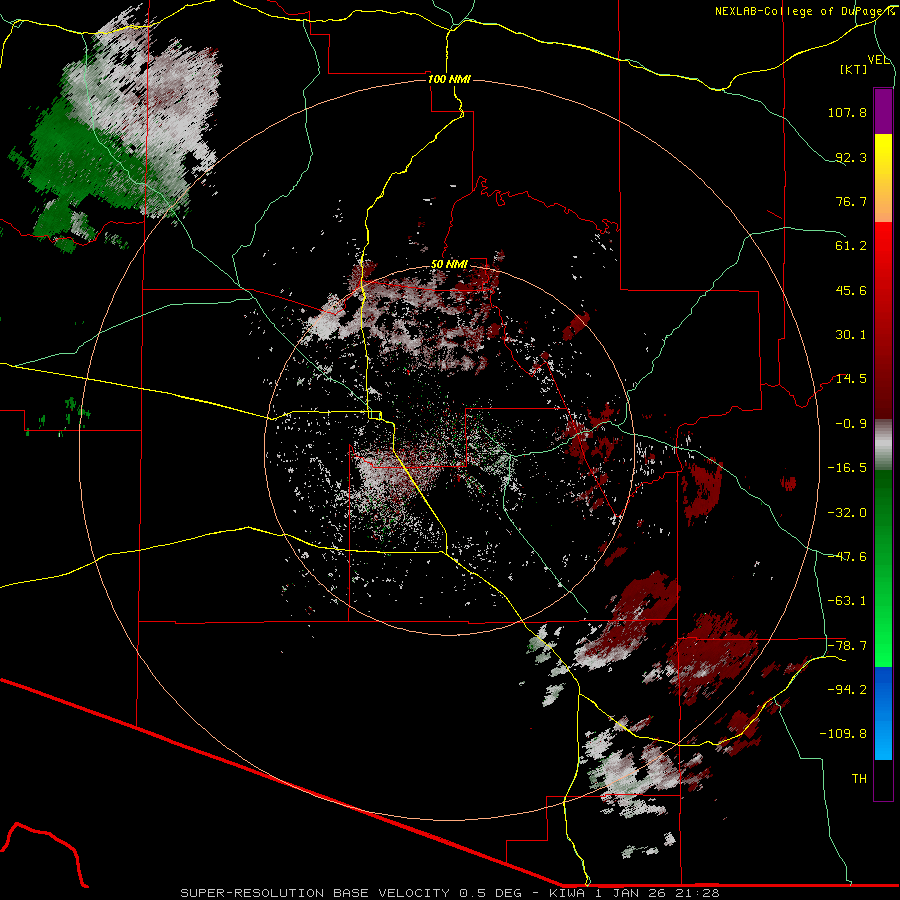Click the 61.2 value on the velocity scale

[851, 246]
